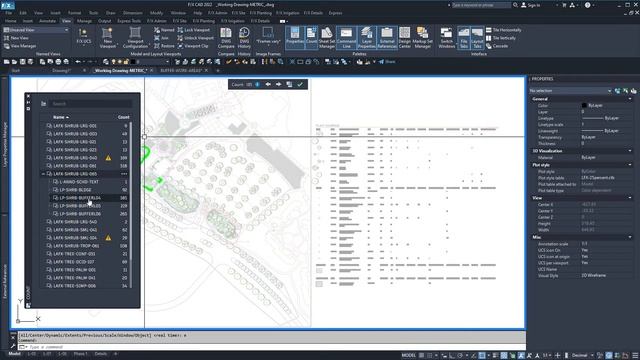Click Lock Viewport in ribbon

click(x=194, y=30)
